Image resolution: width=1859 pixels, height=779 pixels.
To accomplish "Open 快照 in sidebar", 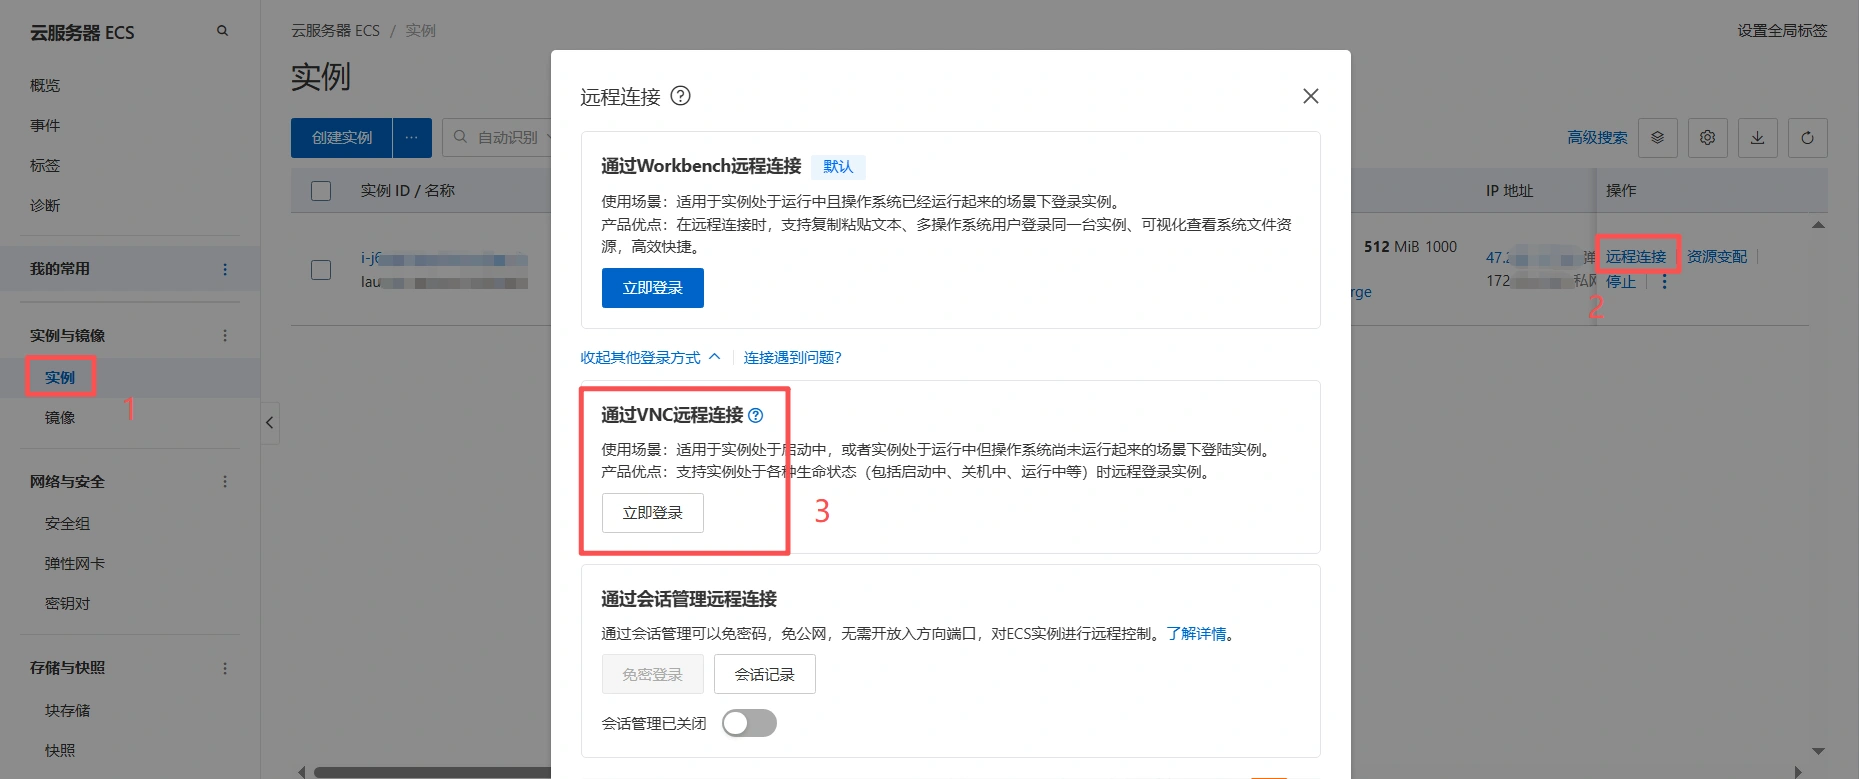I will 60,751.
